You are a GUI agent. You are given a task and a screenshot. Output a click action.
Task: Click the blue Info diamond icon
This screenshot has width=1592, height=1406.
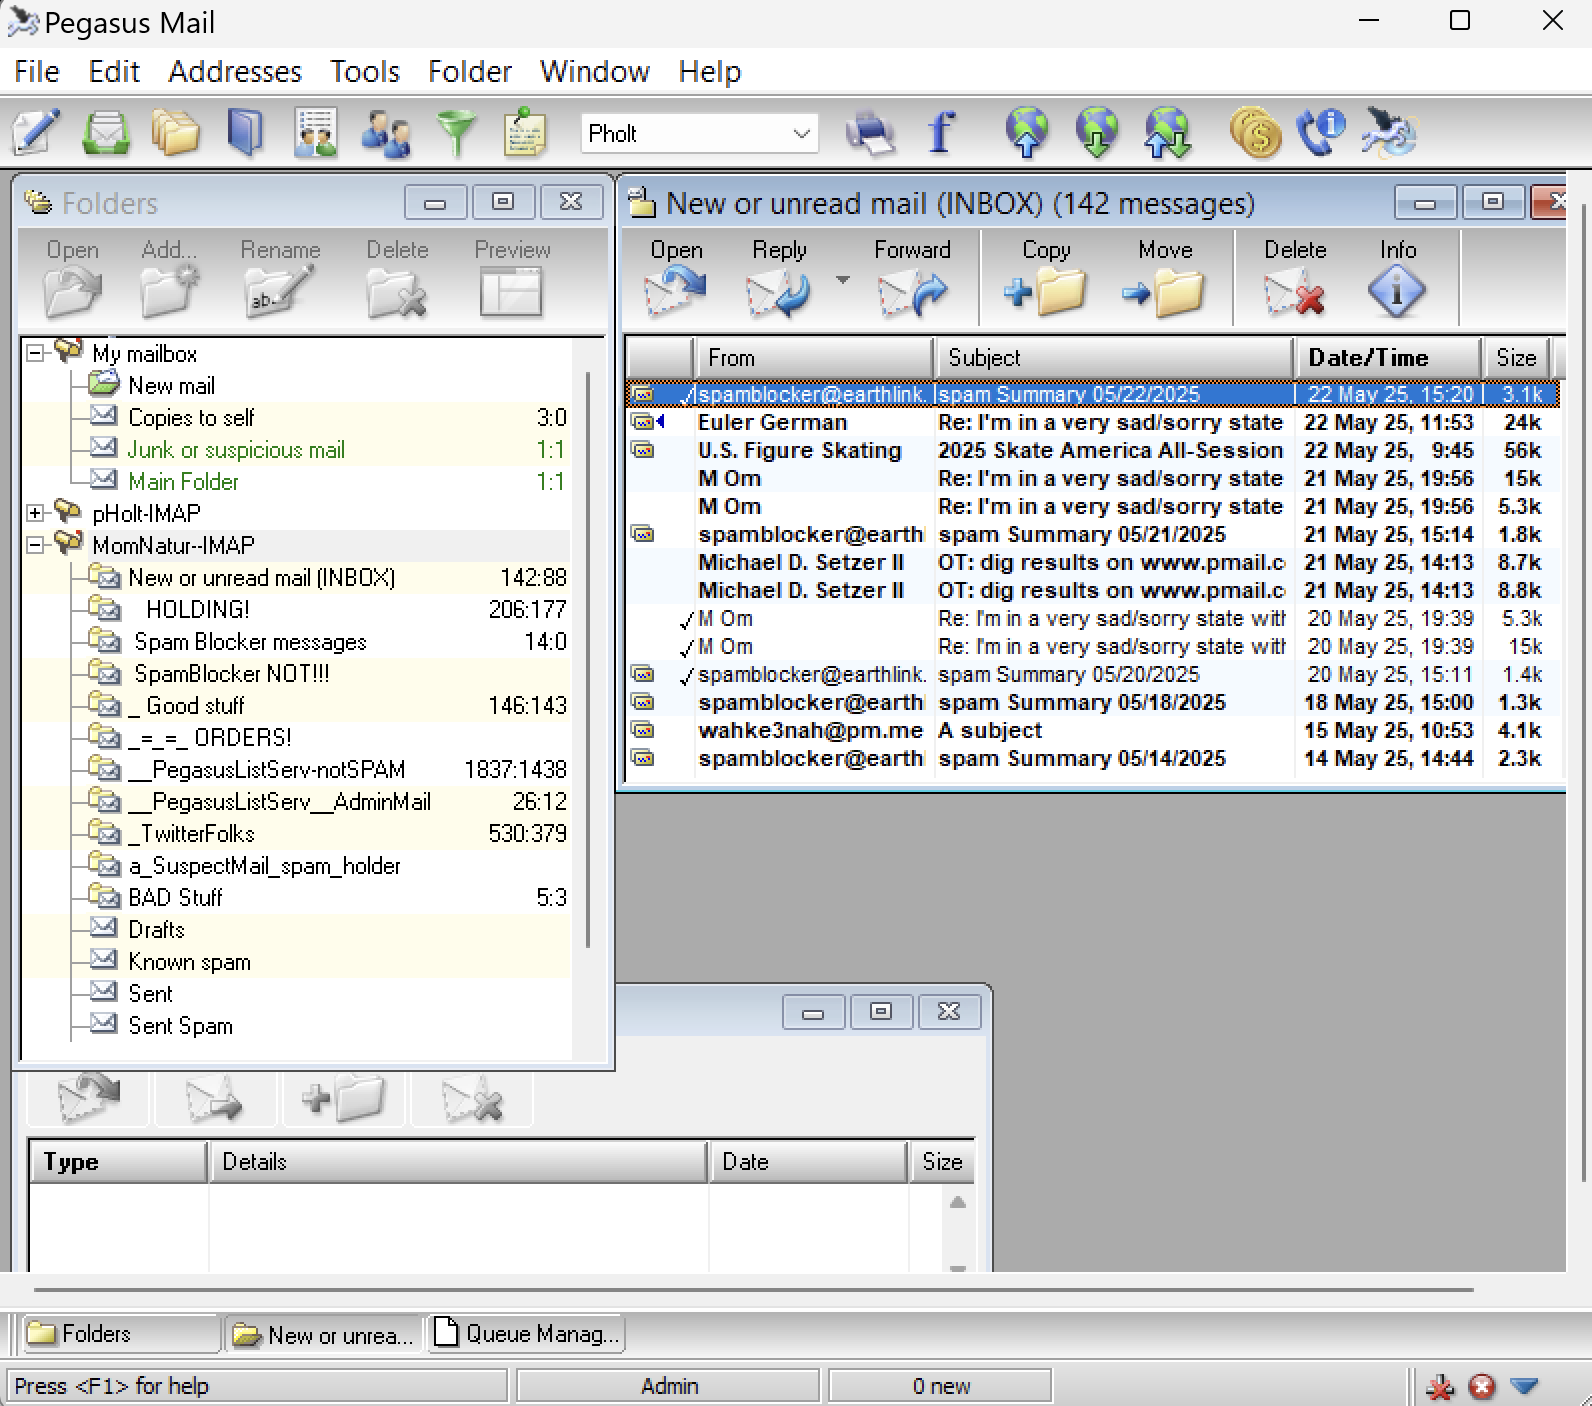1396,292
